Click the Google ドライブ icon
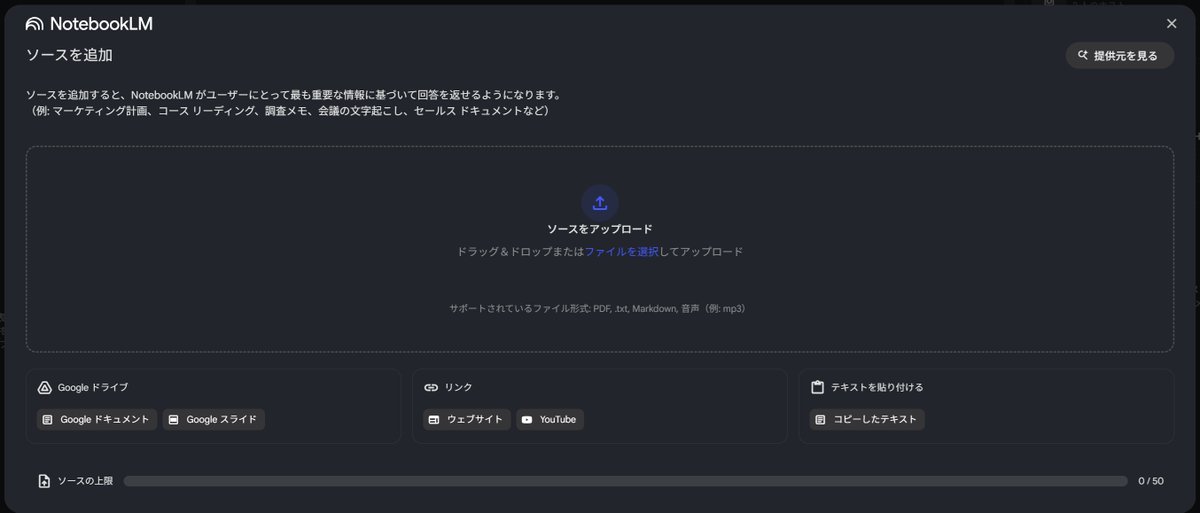This screenshot has width=1200, height=513. (x=44, y=387)
